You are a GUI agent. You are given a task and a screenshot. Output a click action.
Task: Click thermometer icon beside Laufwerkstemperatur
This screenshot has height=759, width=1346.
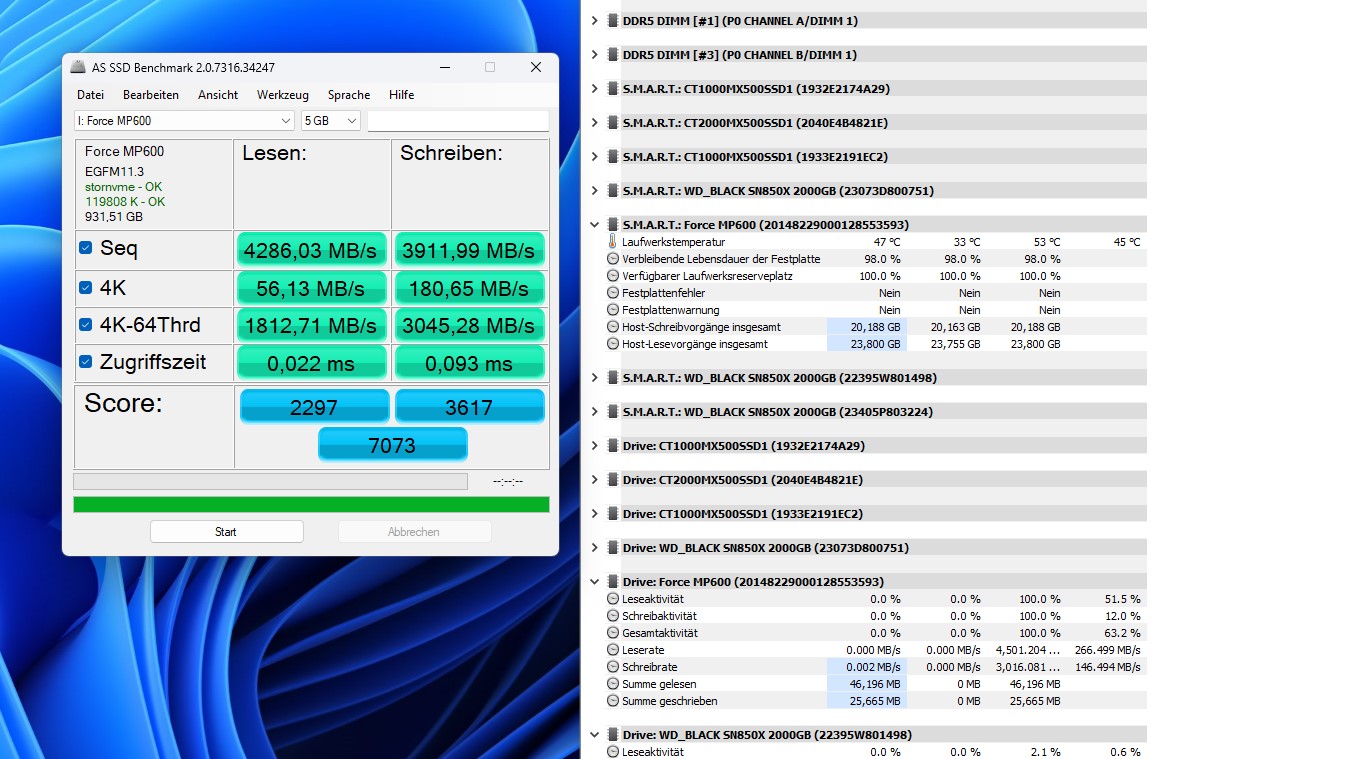point(613,241)
